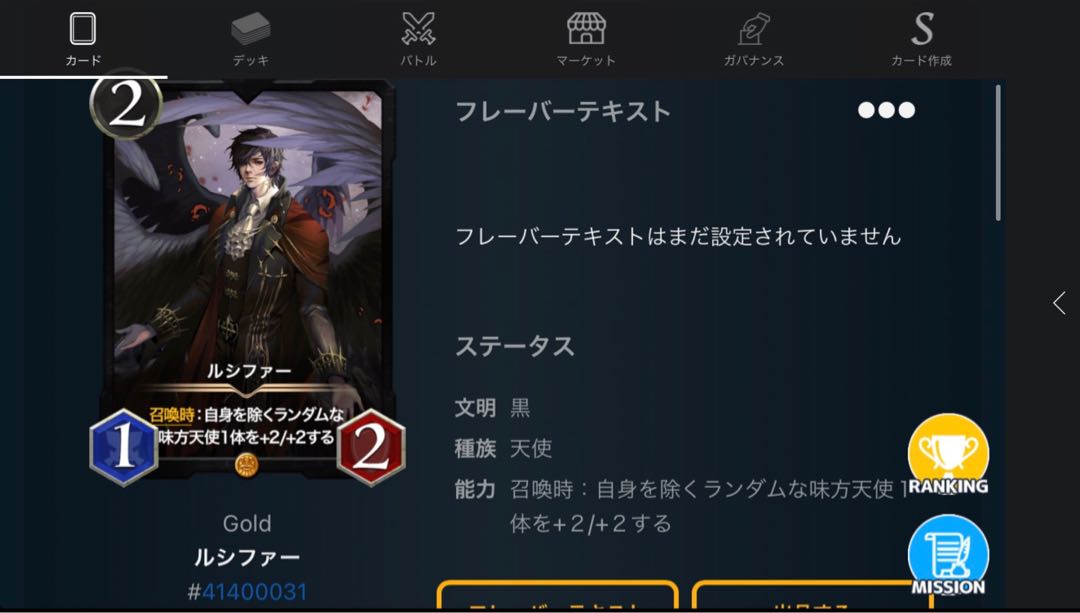Go to バトル crossed swords icon

[x=418, y=29]
